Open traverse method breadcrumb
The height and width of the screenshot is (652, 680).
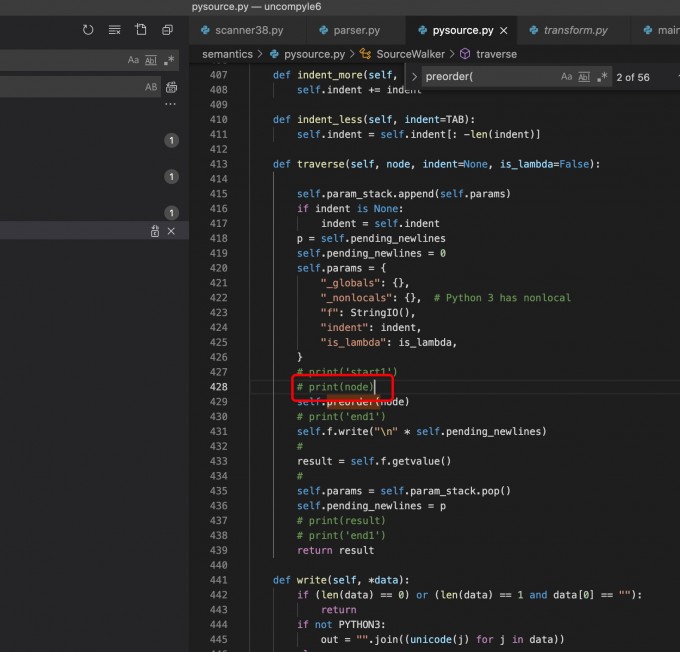click(497, 54)
